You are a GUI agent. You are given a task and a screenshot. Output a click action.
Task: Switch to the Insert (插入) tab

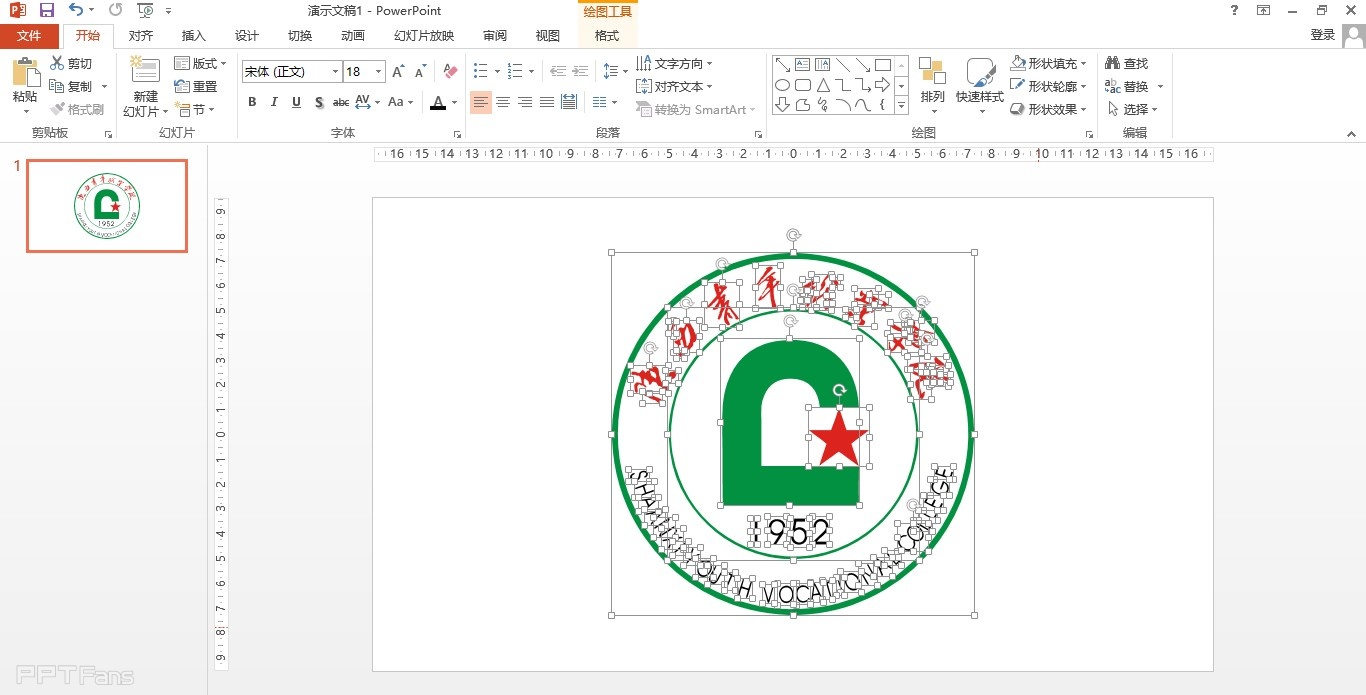tap(193, 36)
